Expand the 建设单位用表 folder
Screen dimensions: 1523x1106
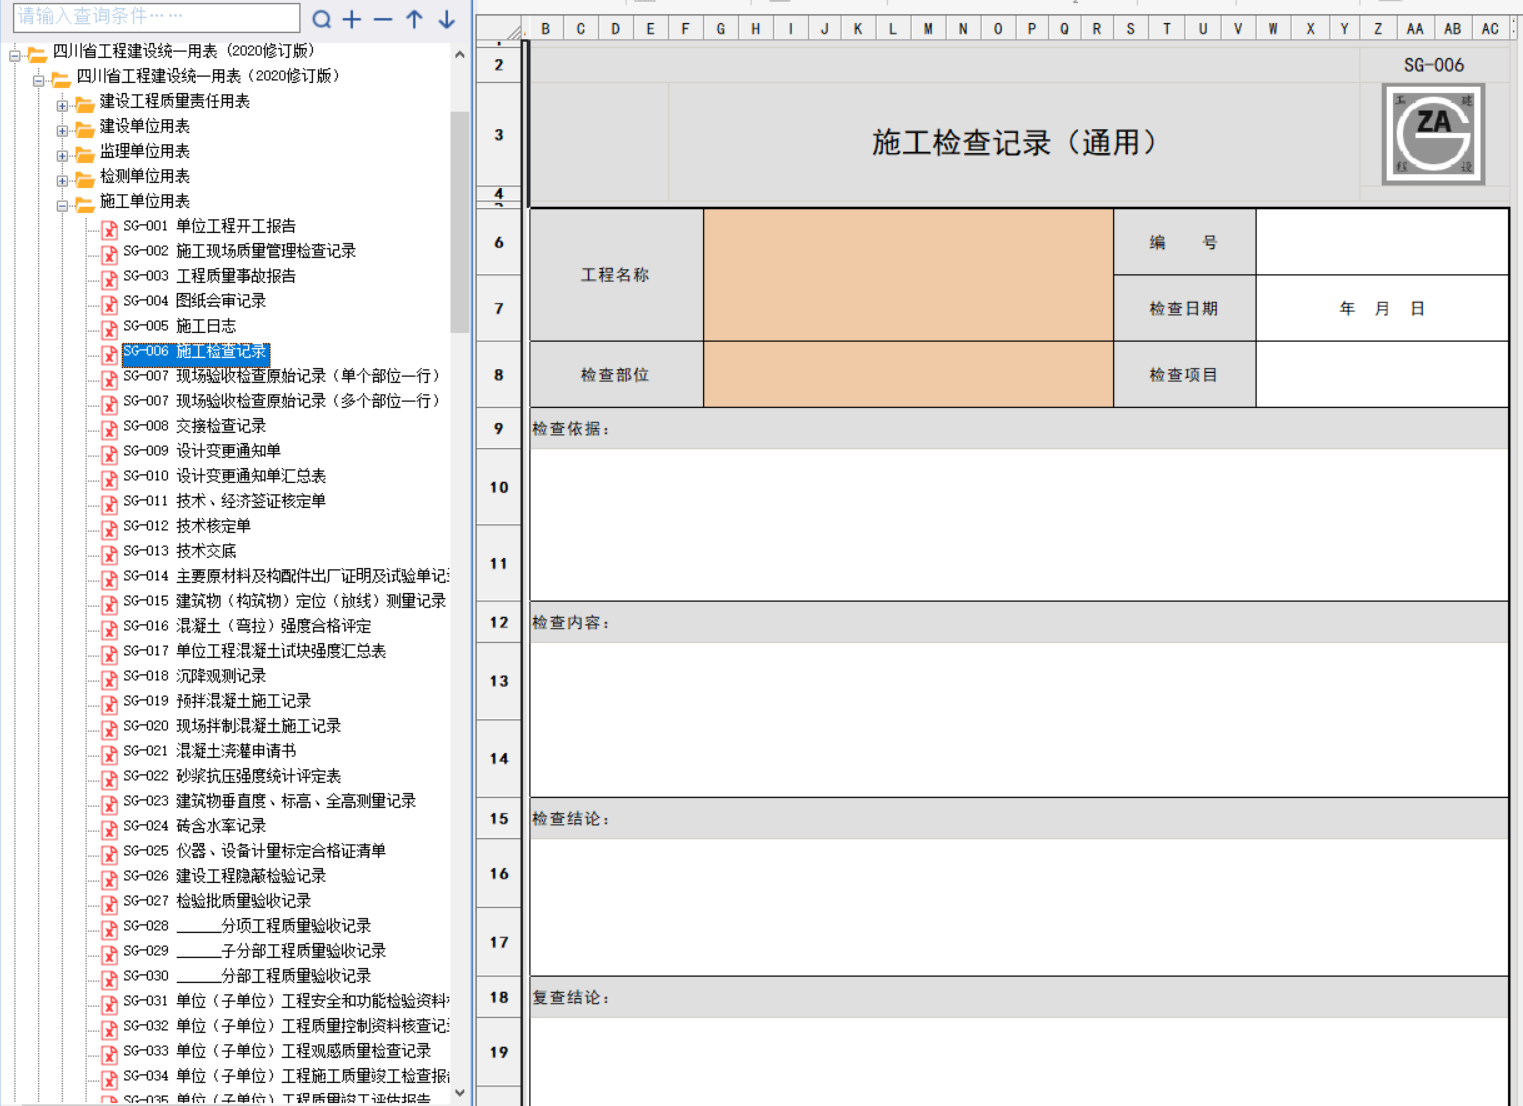point(63,130)
